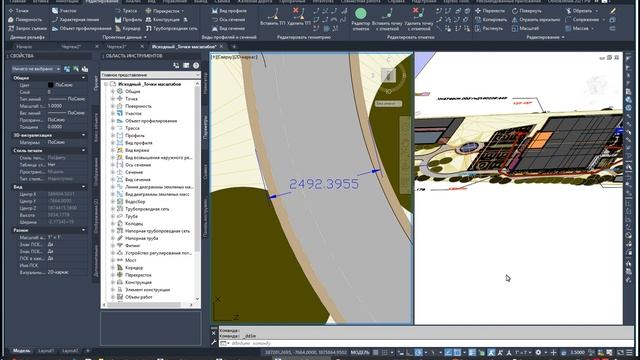Select the Масштаб edit tool
Image resolution: width=640 pixels, height=360 pixels.
click(525, 29)
